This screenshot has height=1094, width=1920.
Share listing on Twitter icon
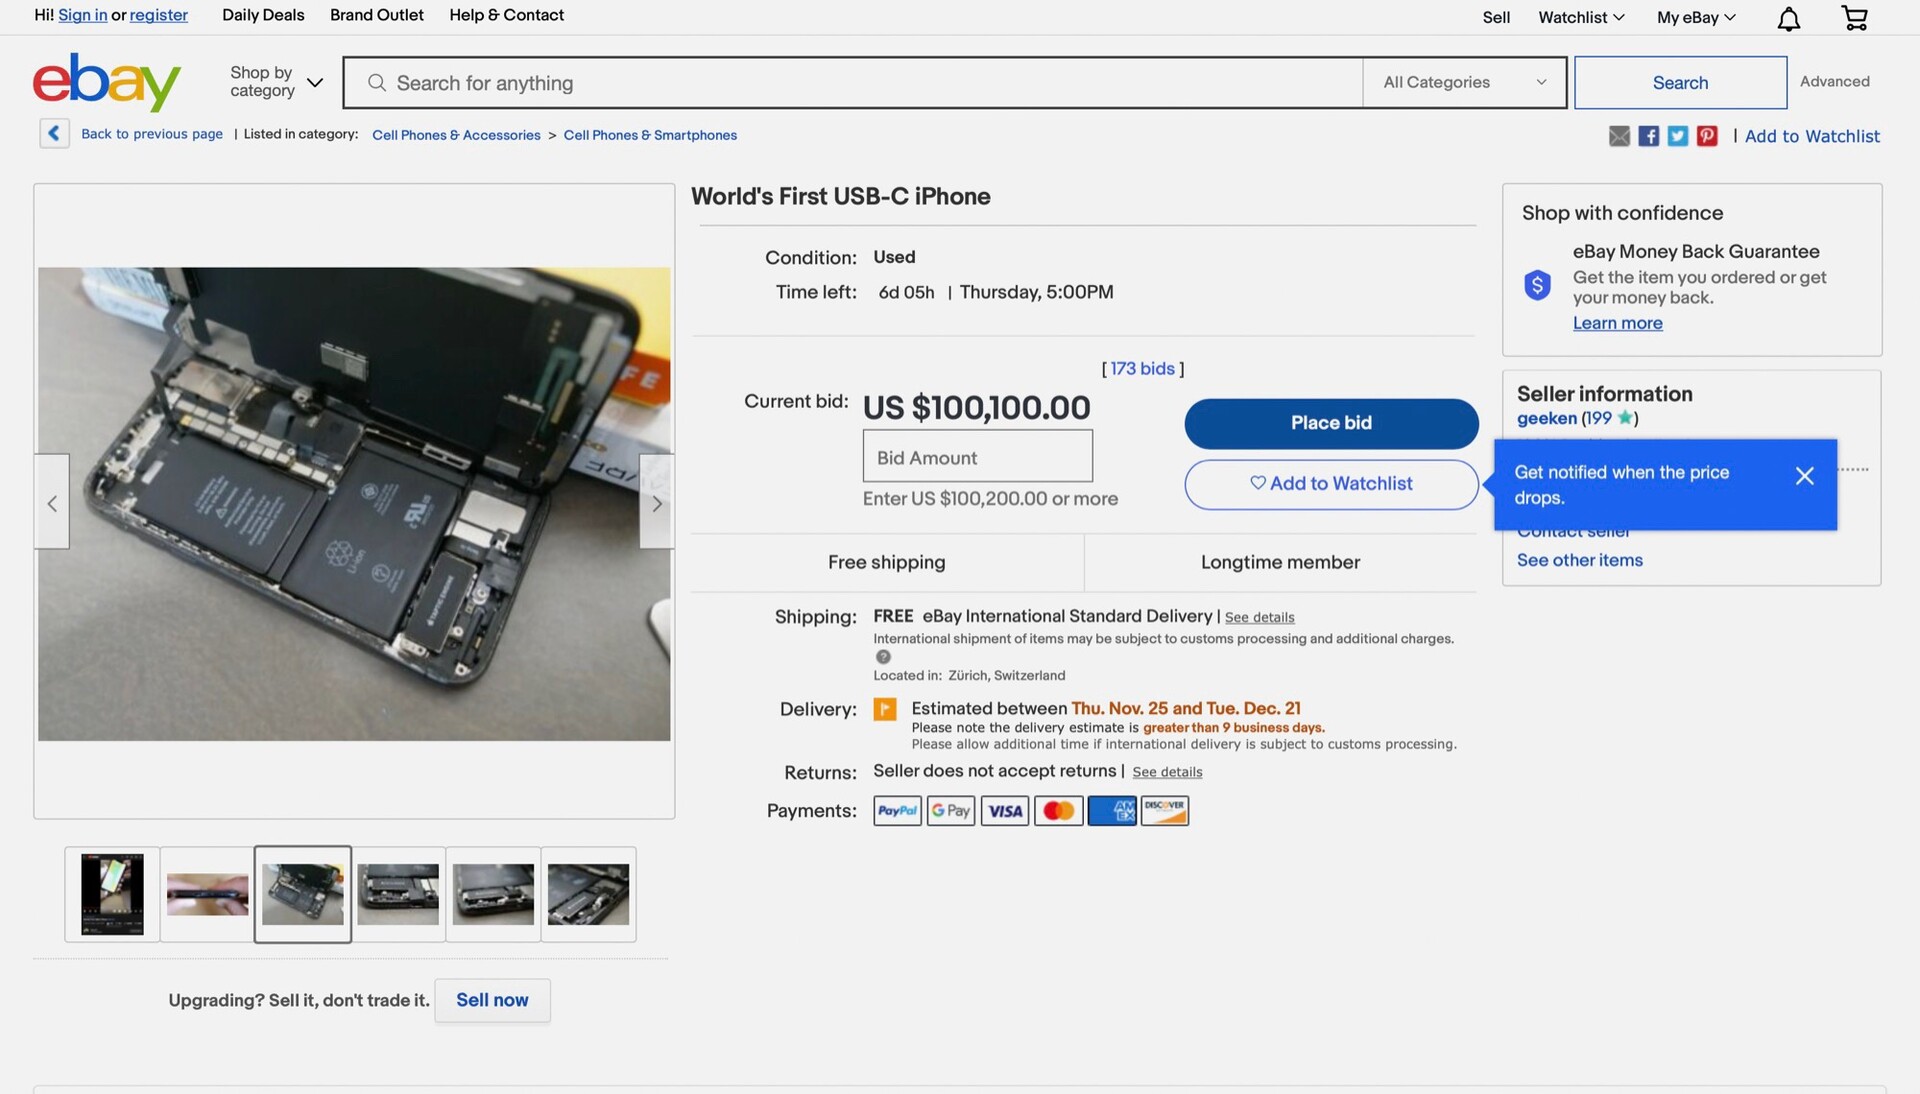[1678, 136]
